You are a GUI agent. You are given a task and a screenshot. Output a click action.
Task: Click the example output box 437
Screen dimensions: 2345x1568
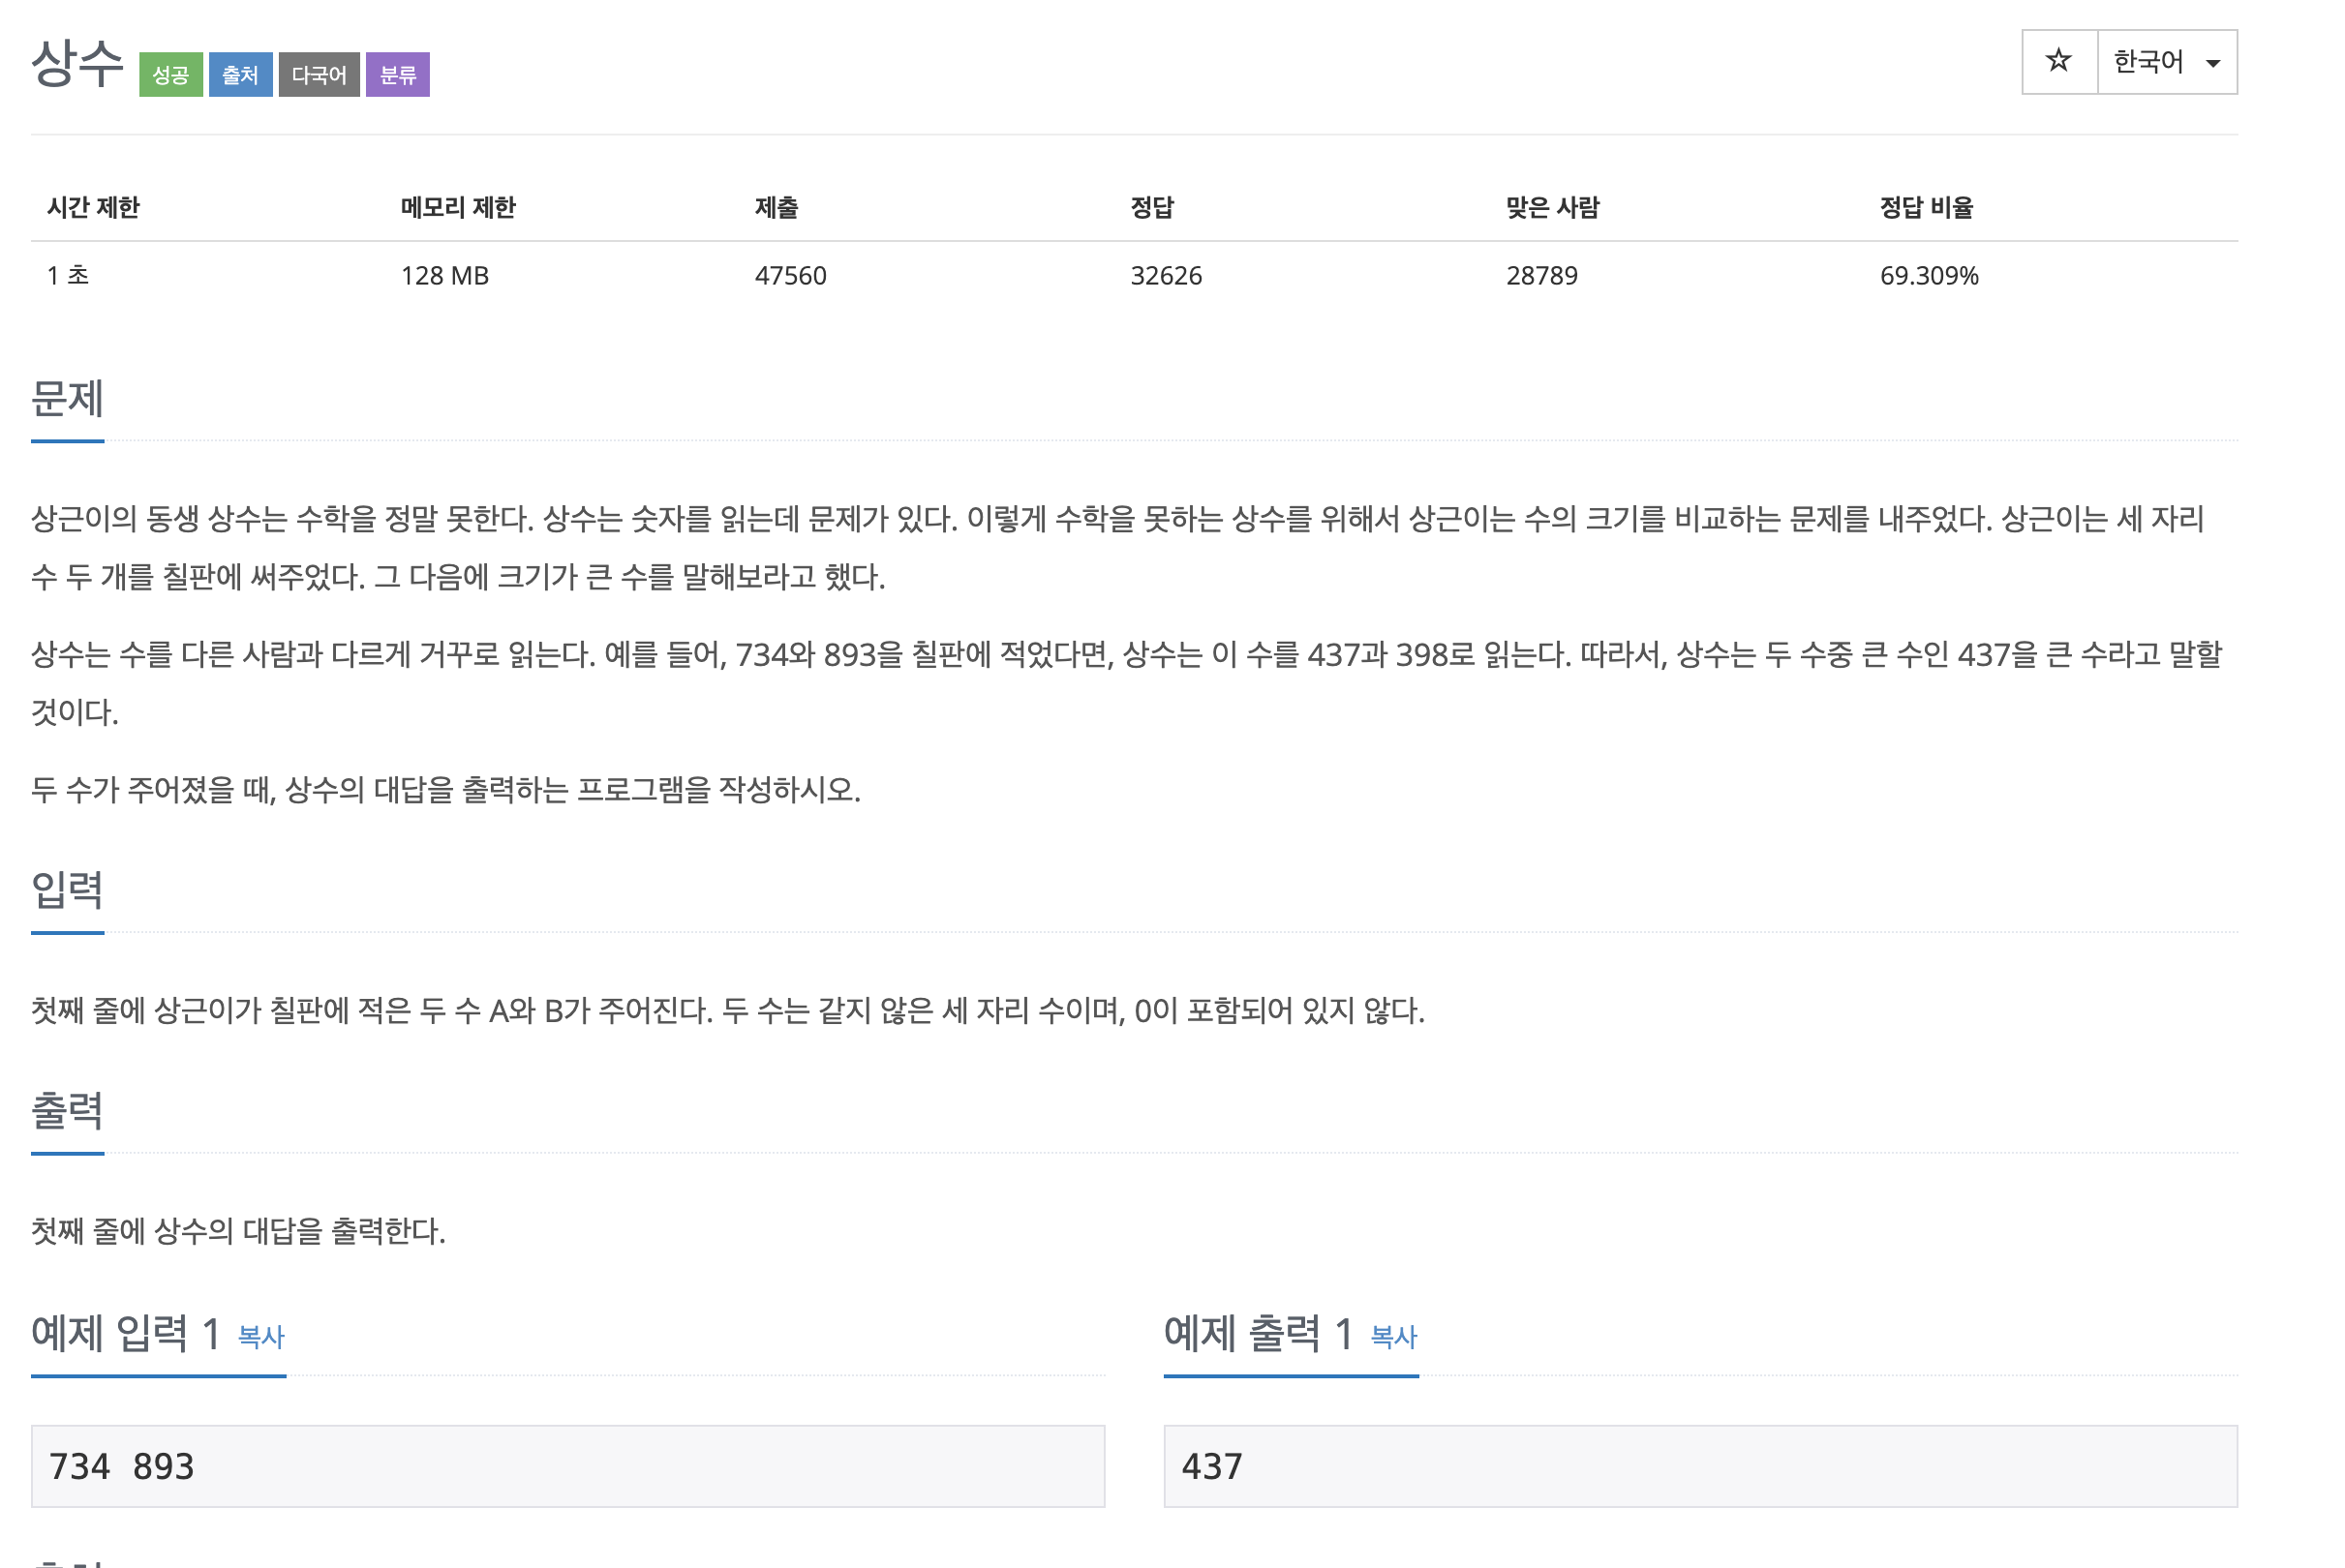1699,1466
